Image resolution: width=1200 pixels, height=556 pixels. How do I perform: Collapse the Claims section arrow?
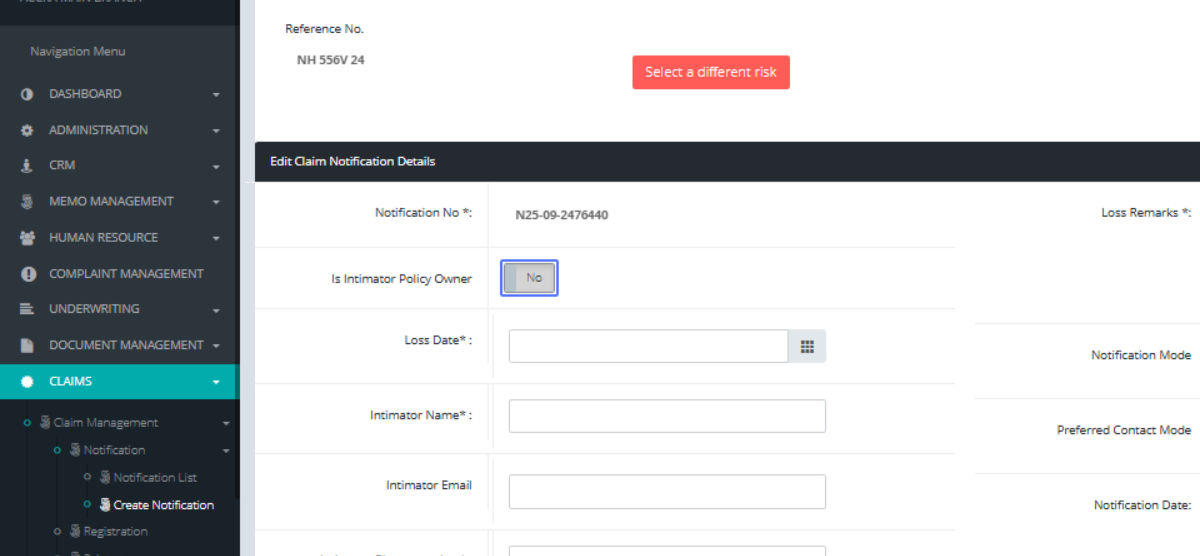pos(216,382)
